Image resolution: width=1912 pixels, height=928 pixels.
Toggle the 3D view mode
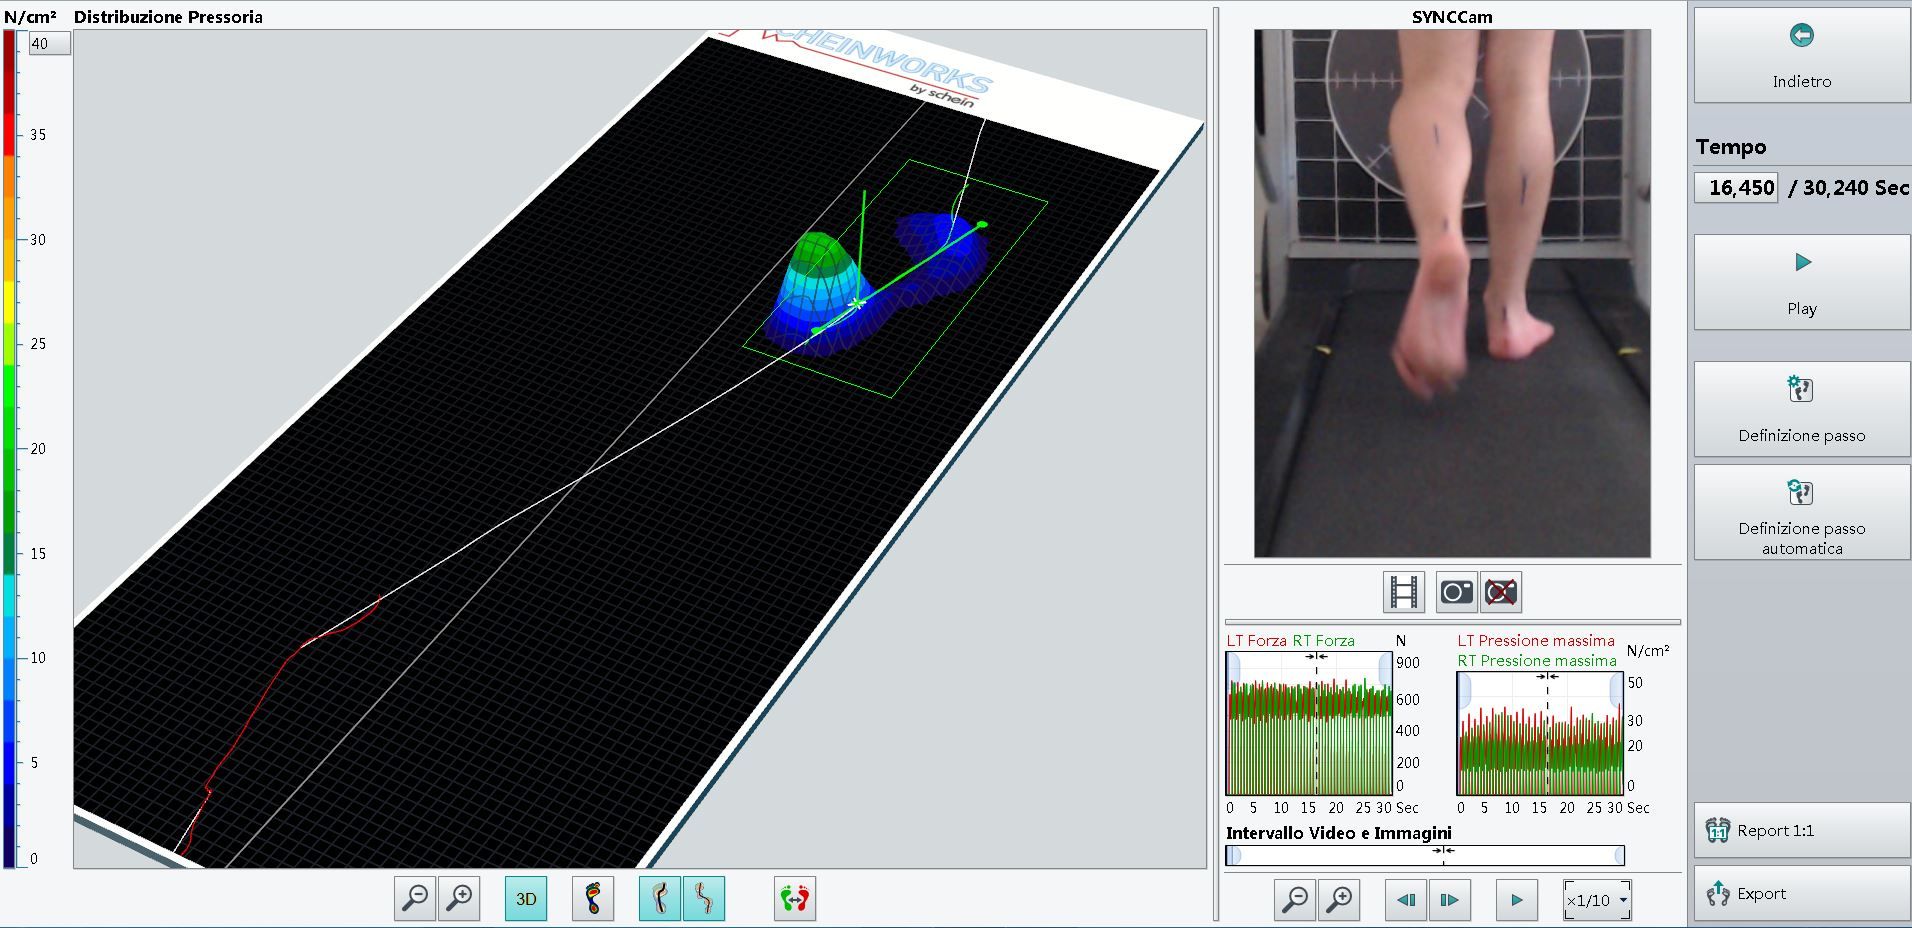click(x=526, y=898)
